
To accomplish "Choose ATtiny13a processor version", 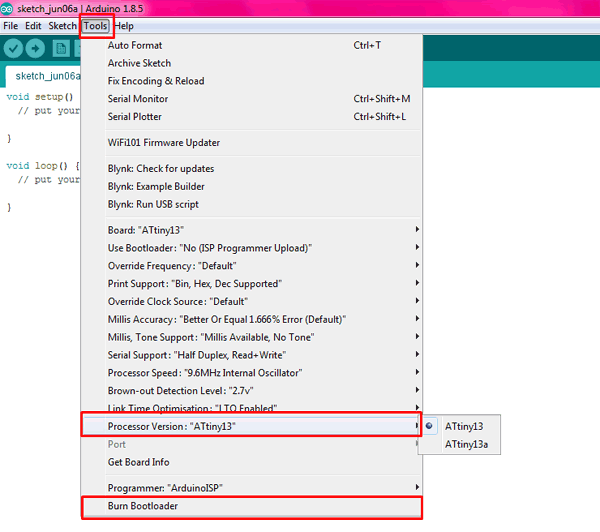I will point(460,444).
